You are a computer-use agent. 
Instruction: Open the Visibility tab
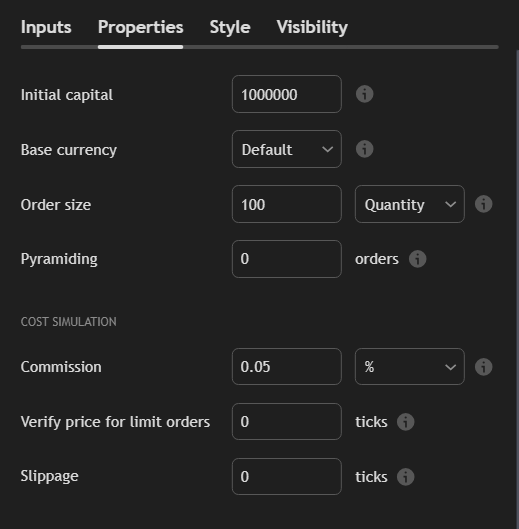coord(312,27)
